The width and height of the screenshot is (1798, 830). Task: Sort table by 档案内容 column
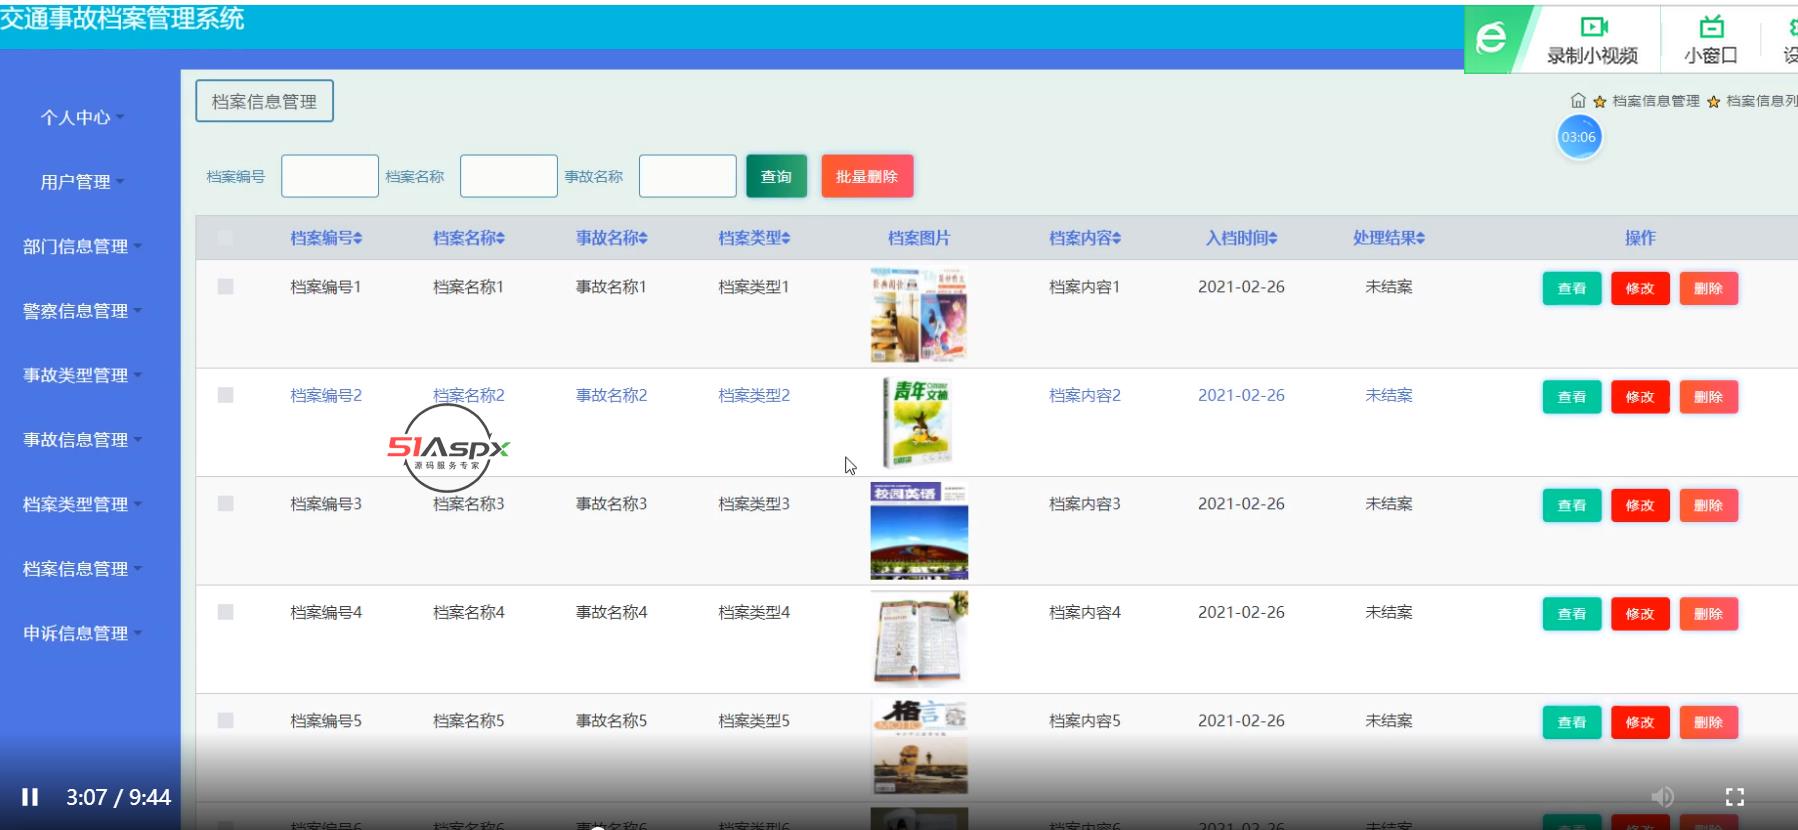click(1085, 238)
